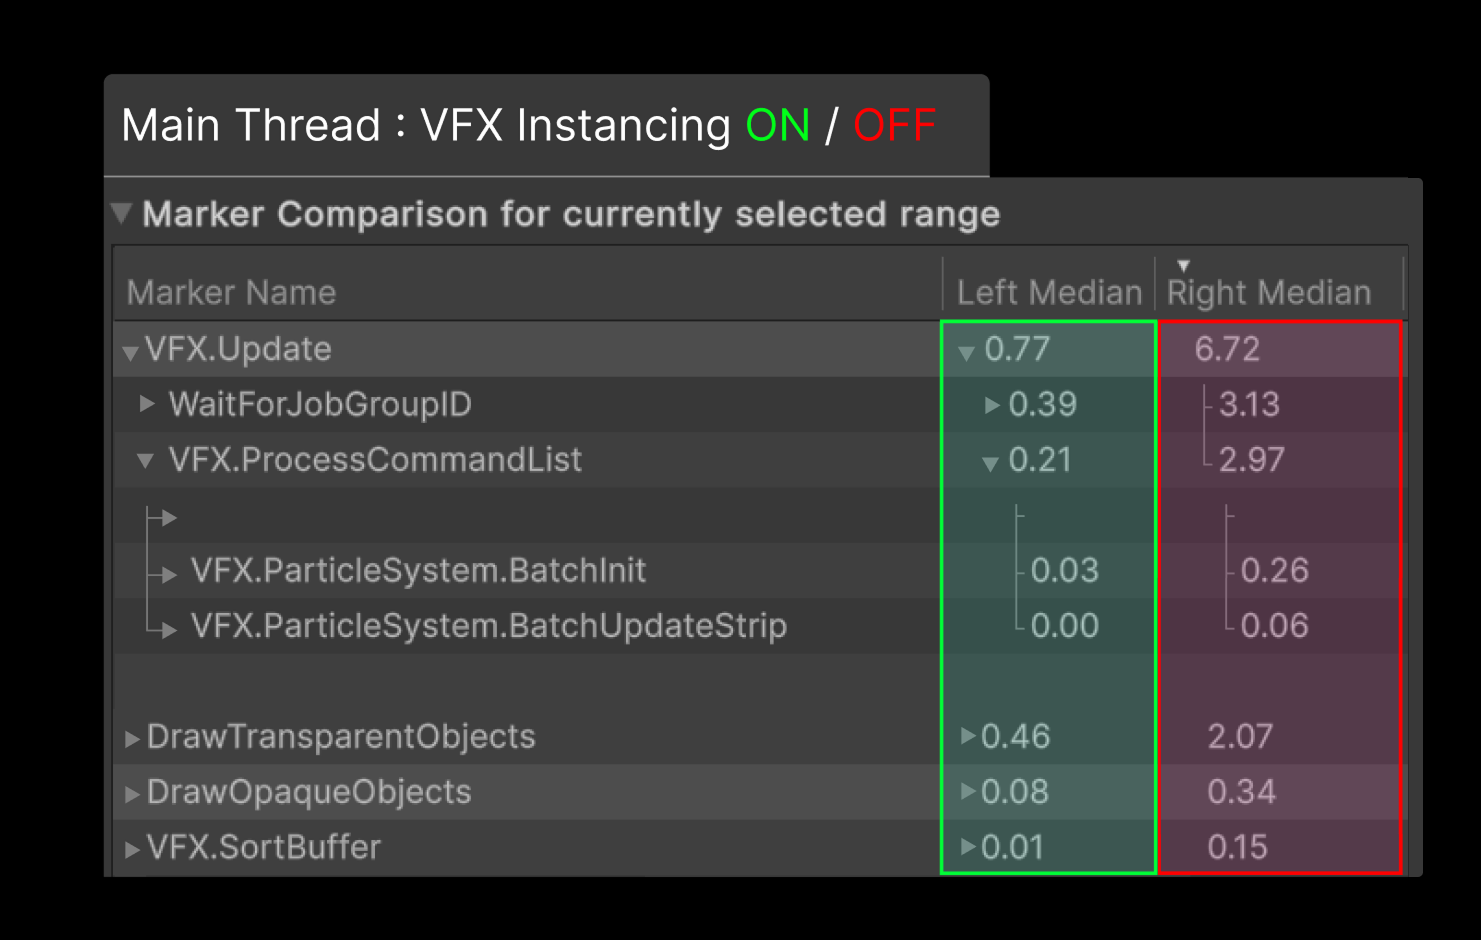Collapse the 0.77 left median arrow

pyautogui.click(x=966, y=352)
